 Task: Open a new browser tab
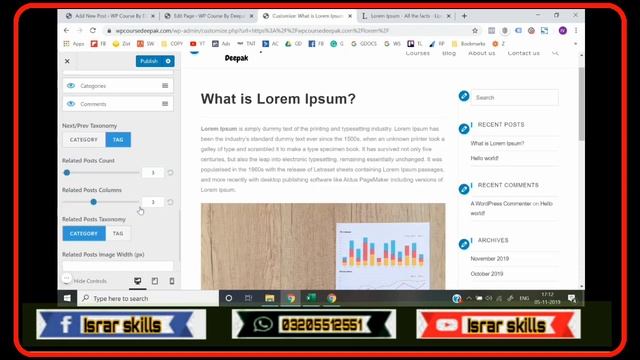point(464,16)
